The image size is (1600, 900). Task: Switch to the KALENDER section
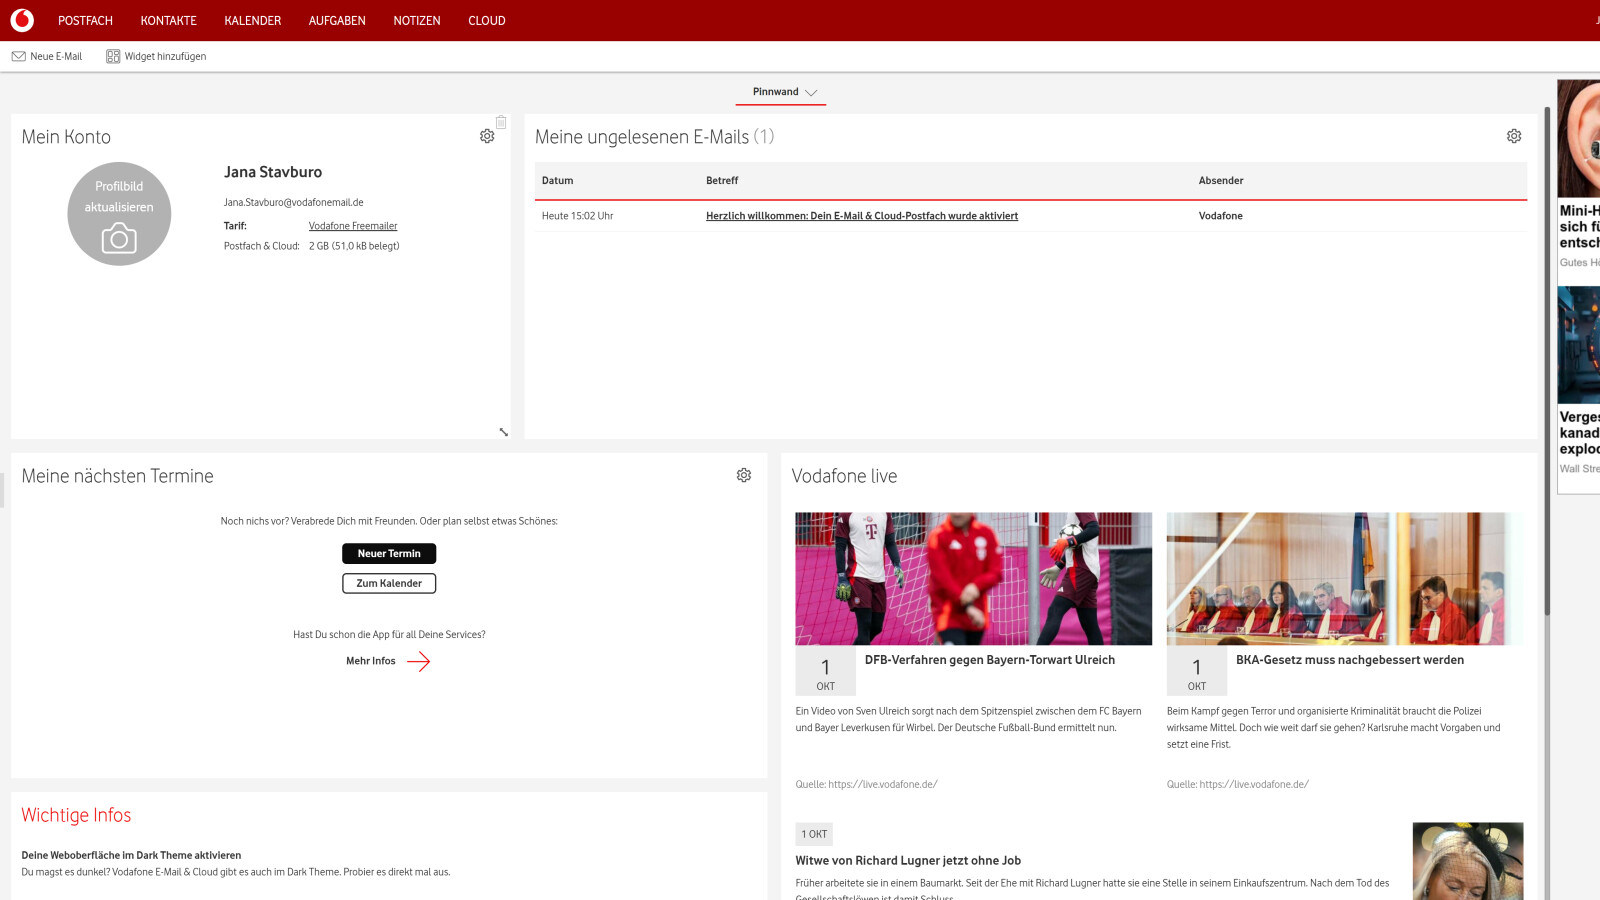pyautogui.click(x=251, y=20)
